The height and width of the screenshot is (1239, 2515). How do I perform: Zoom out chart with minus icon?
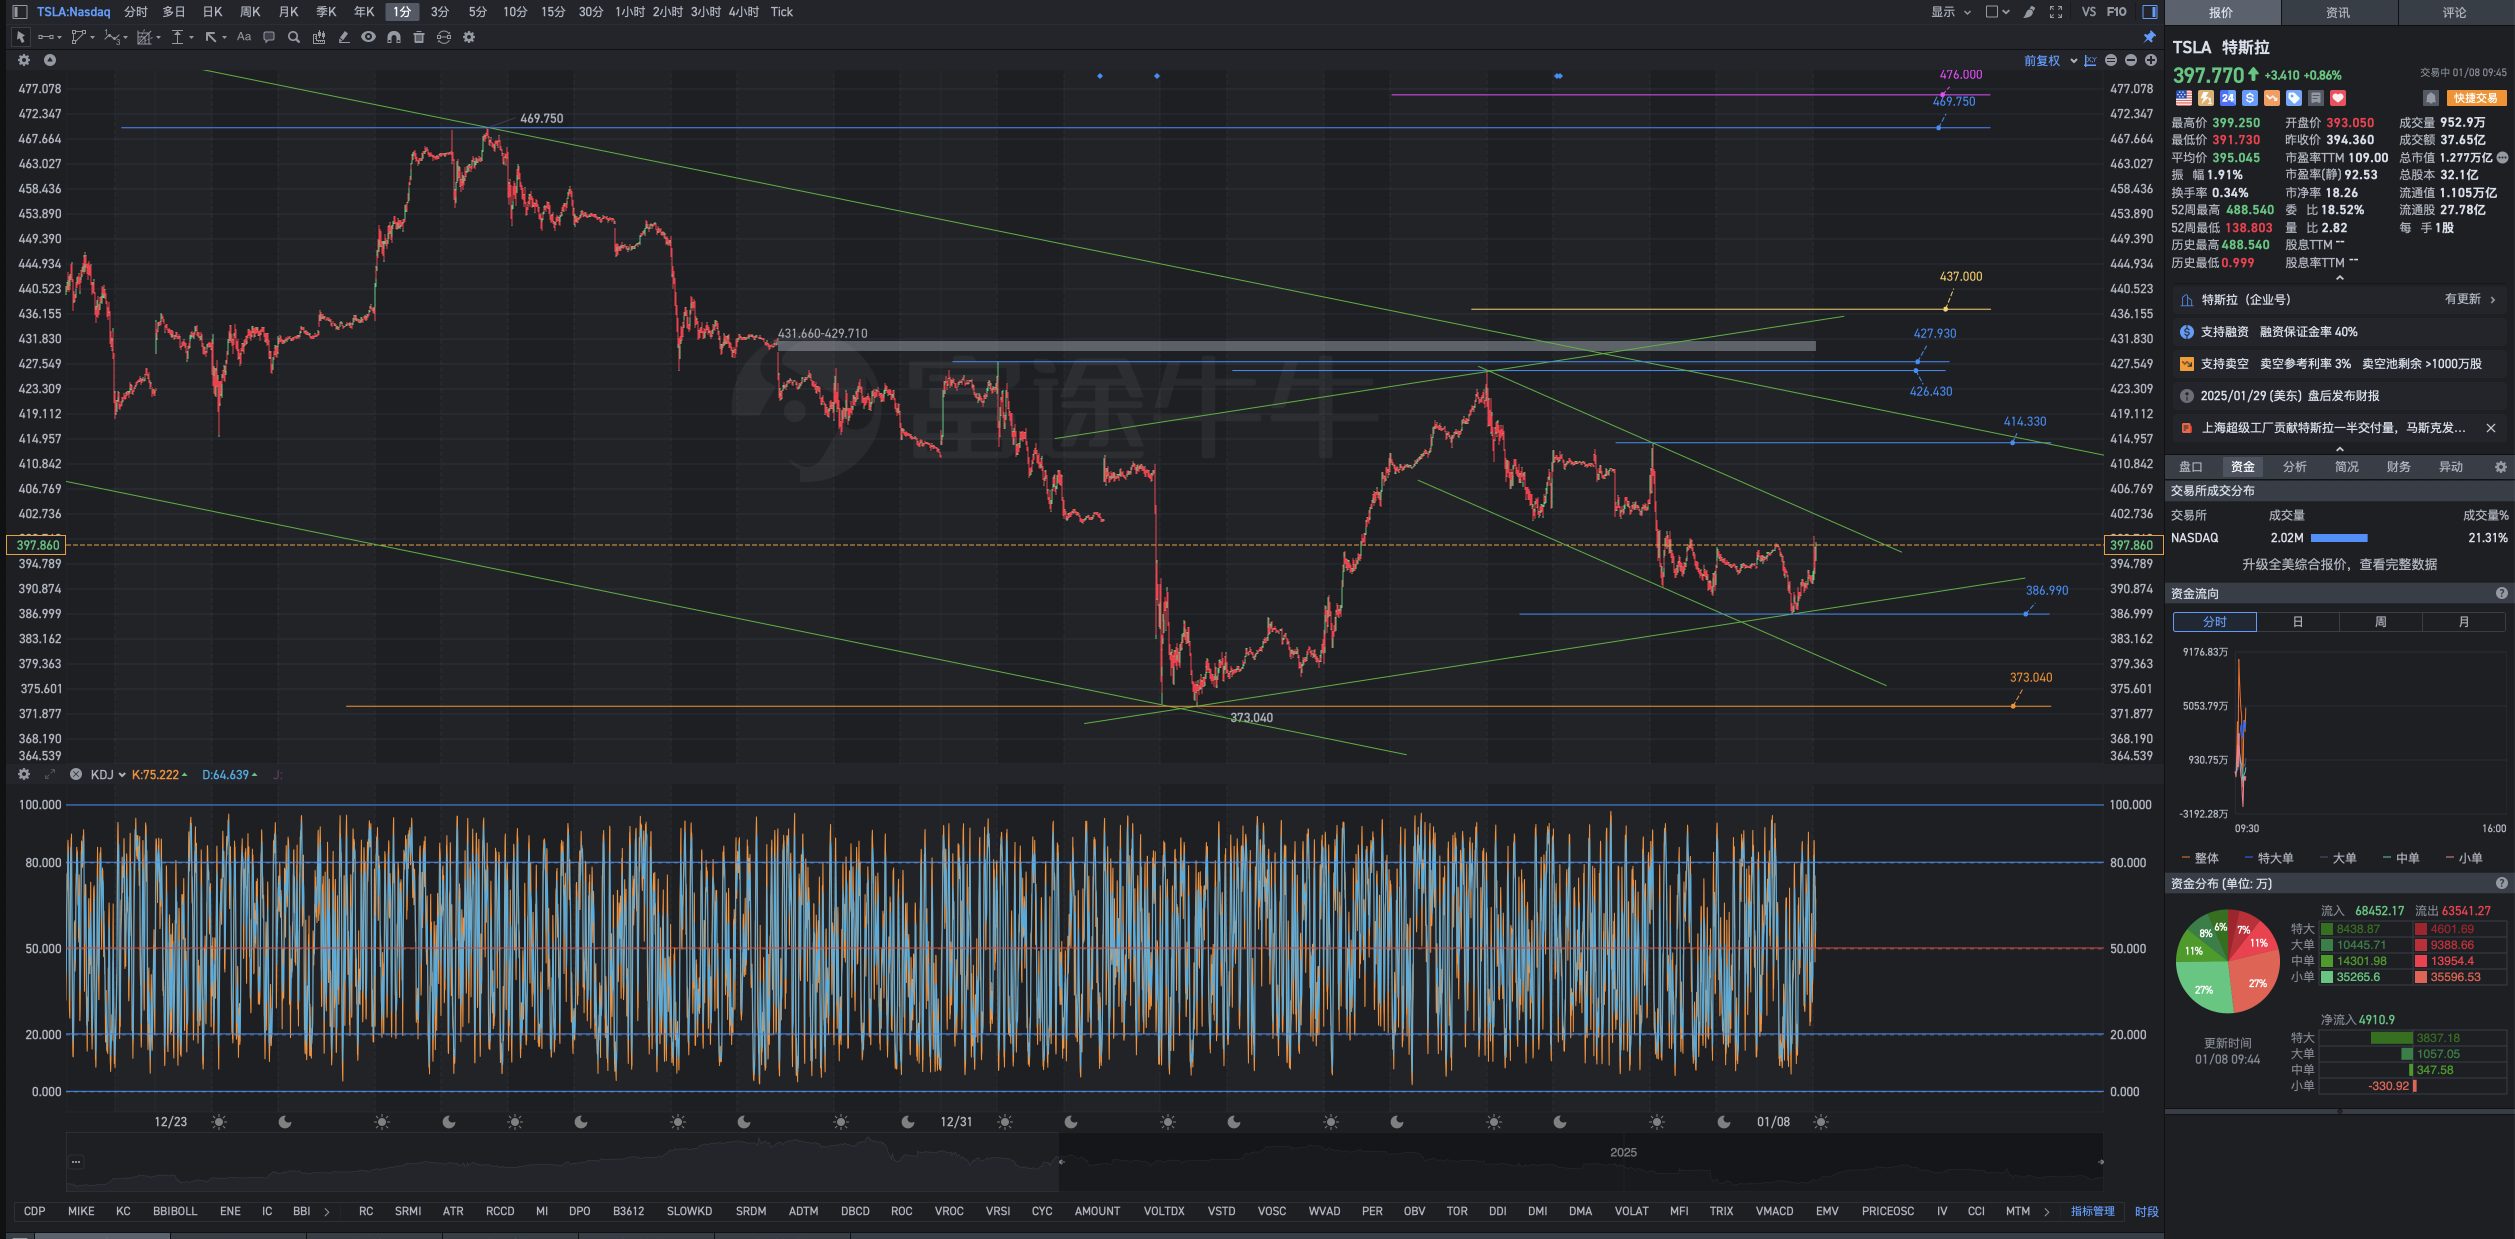pyautogui.click(x=2131, y=61)
